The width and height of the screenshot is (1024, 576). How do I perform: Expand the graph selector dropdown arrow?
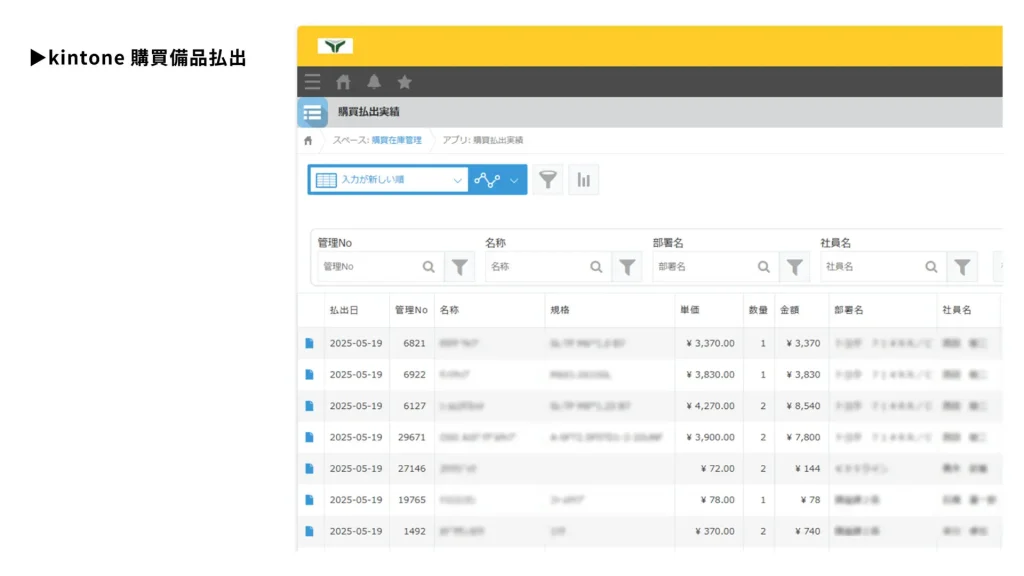tap(514, 181)
